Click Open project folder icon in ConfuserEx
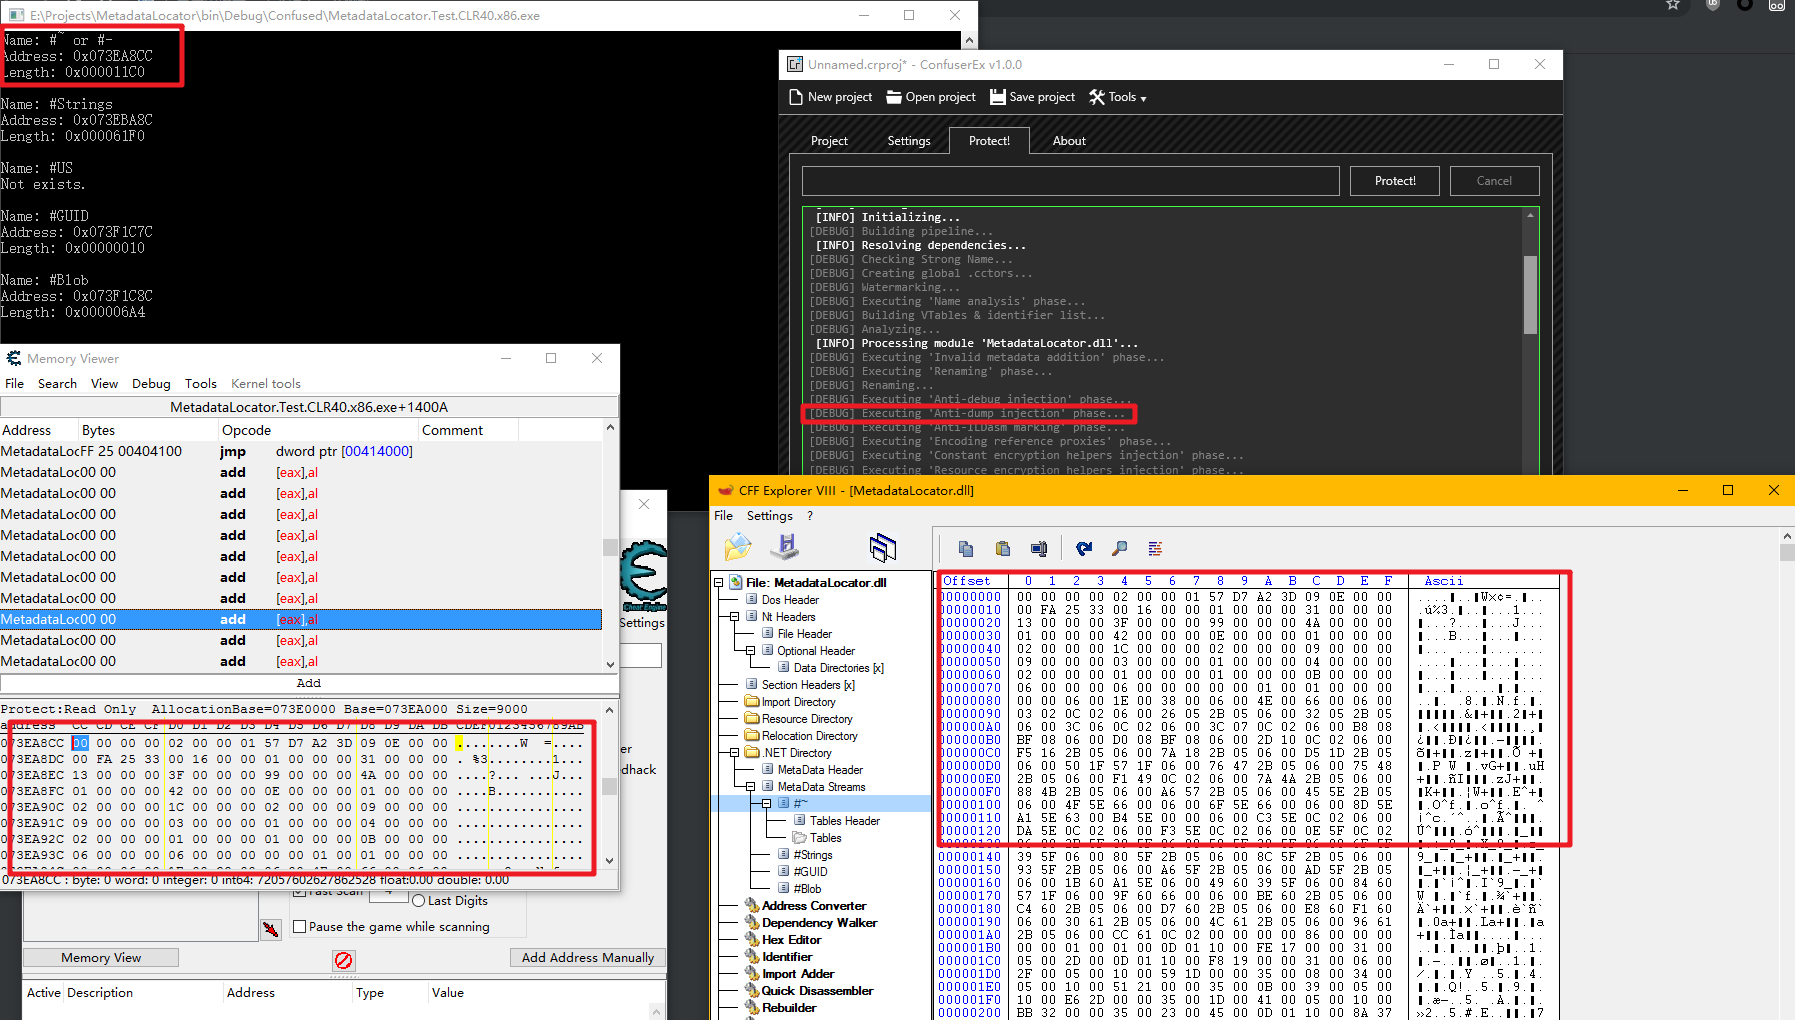The image size is (1795, 1020). (894, 97)
